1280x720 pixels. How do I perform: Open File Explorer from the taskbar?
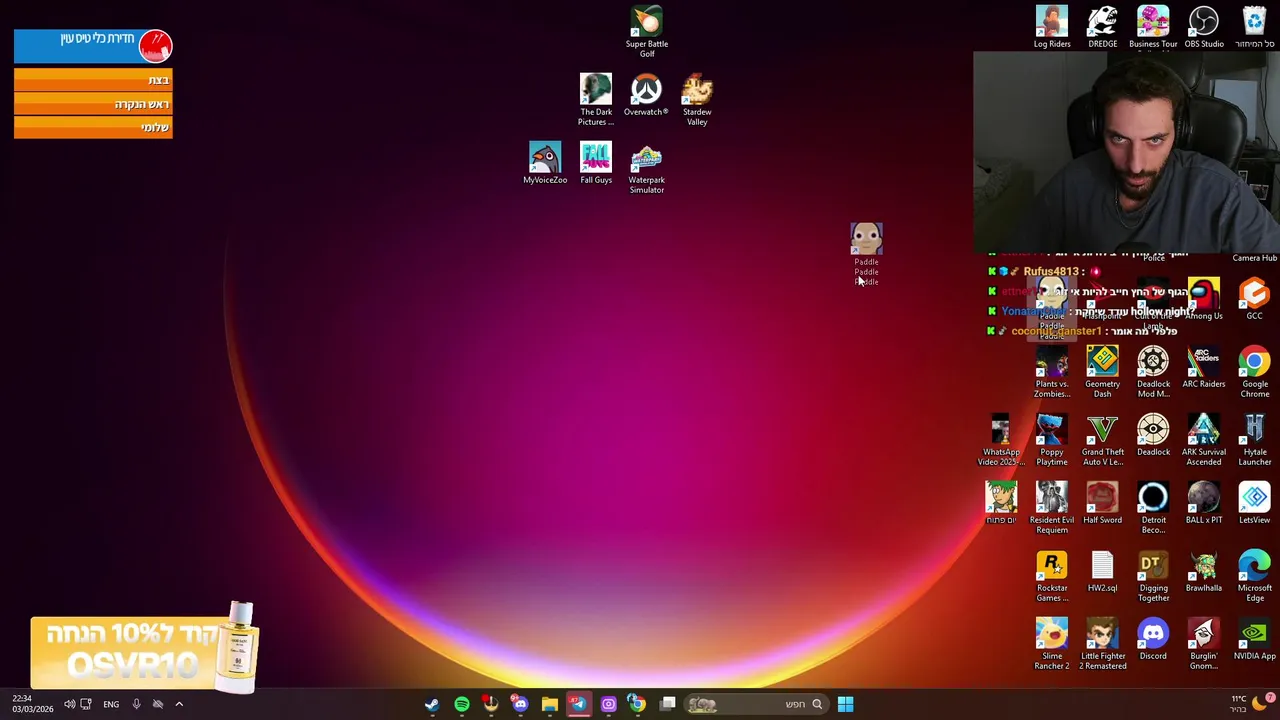click(549, 704)
